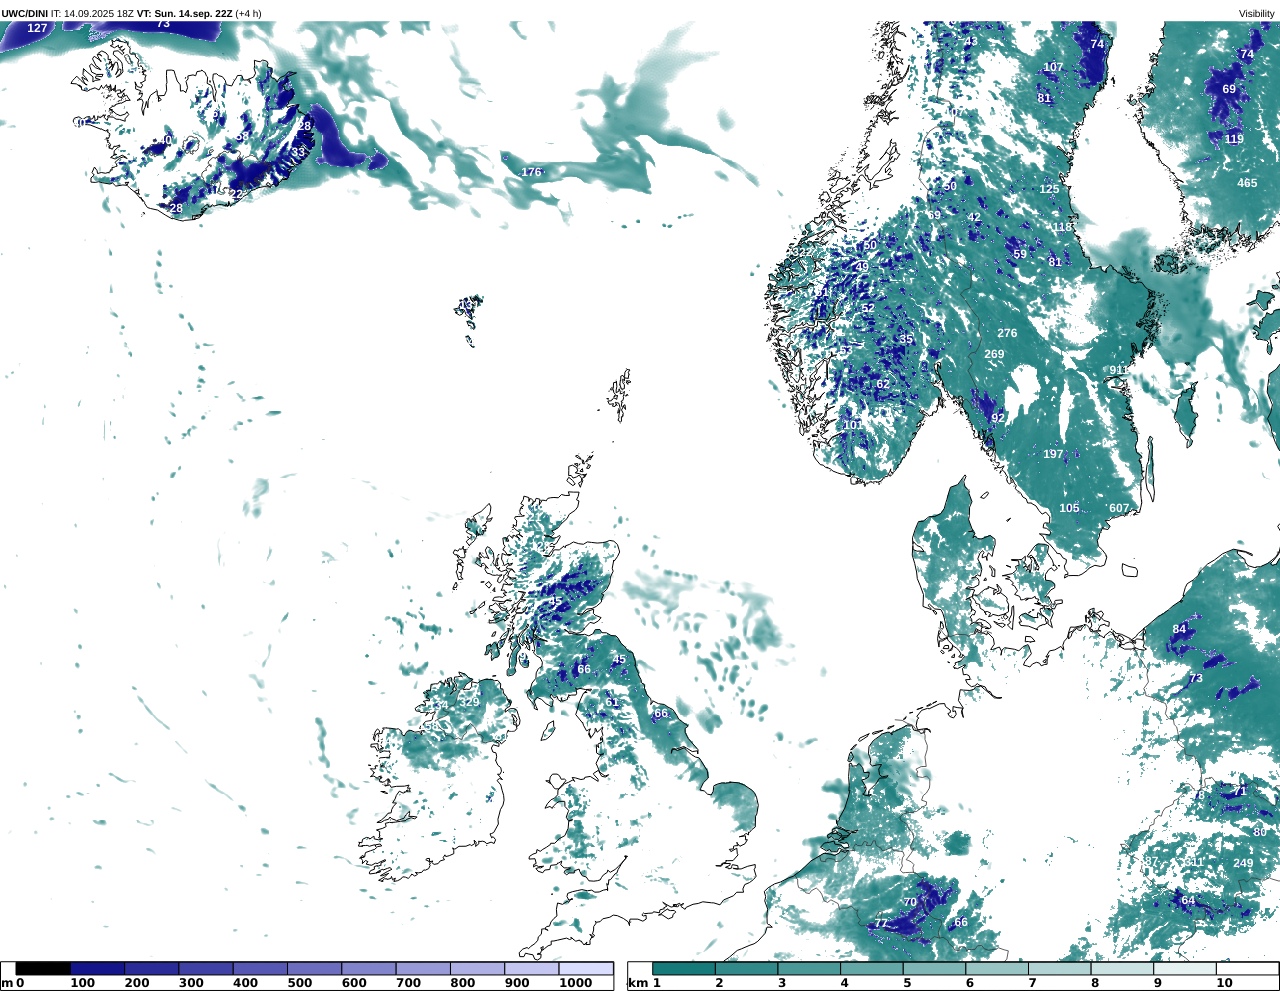Click the "84" value on the map
This screenshot has height=991, width=1280.
tap(1180, 629)
